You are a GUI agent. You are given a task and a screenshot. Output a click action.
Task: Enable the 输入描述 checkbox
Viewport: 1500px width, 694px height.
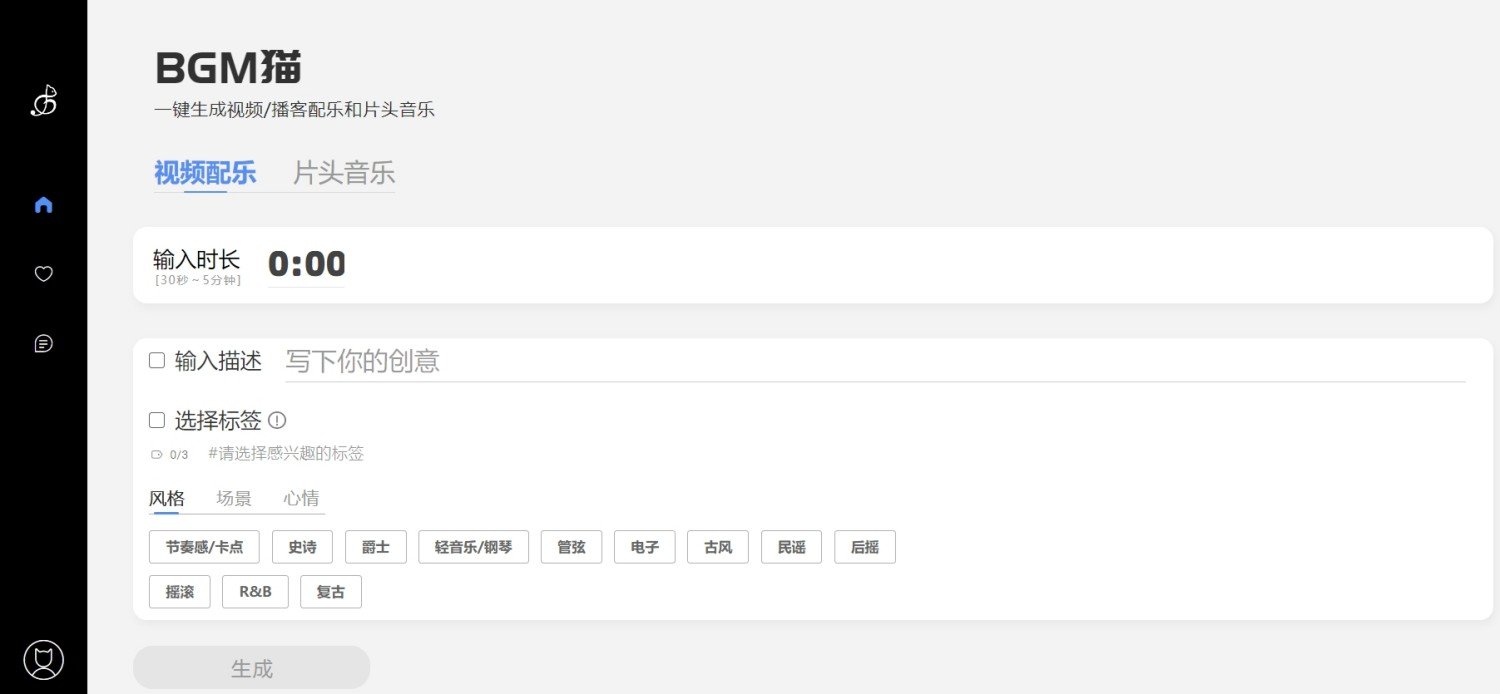click(x=157, y=360)
